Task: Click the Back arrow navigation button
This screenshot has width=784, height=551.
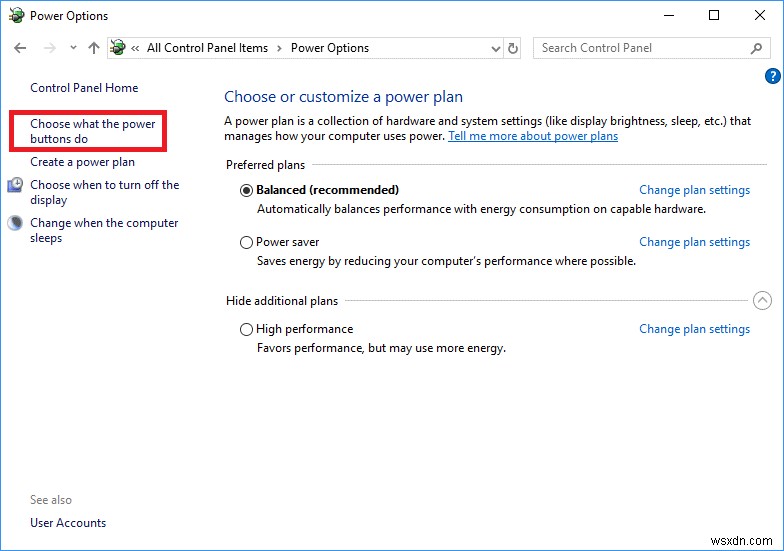Action: 20,48
